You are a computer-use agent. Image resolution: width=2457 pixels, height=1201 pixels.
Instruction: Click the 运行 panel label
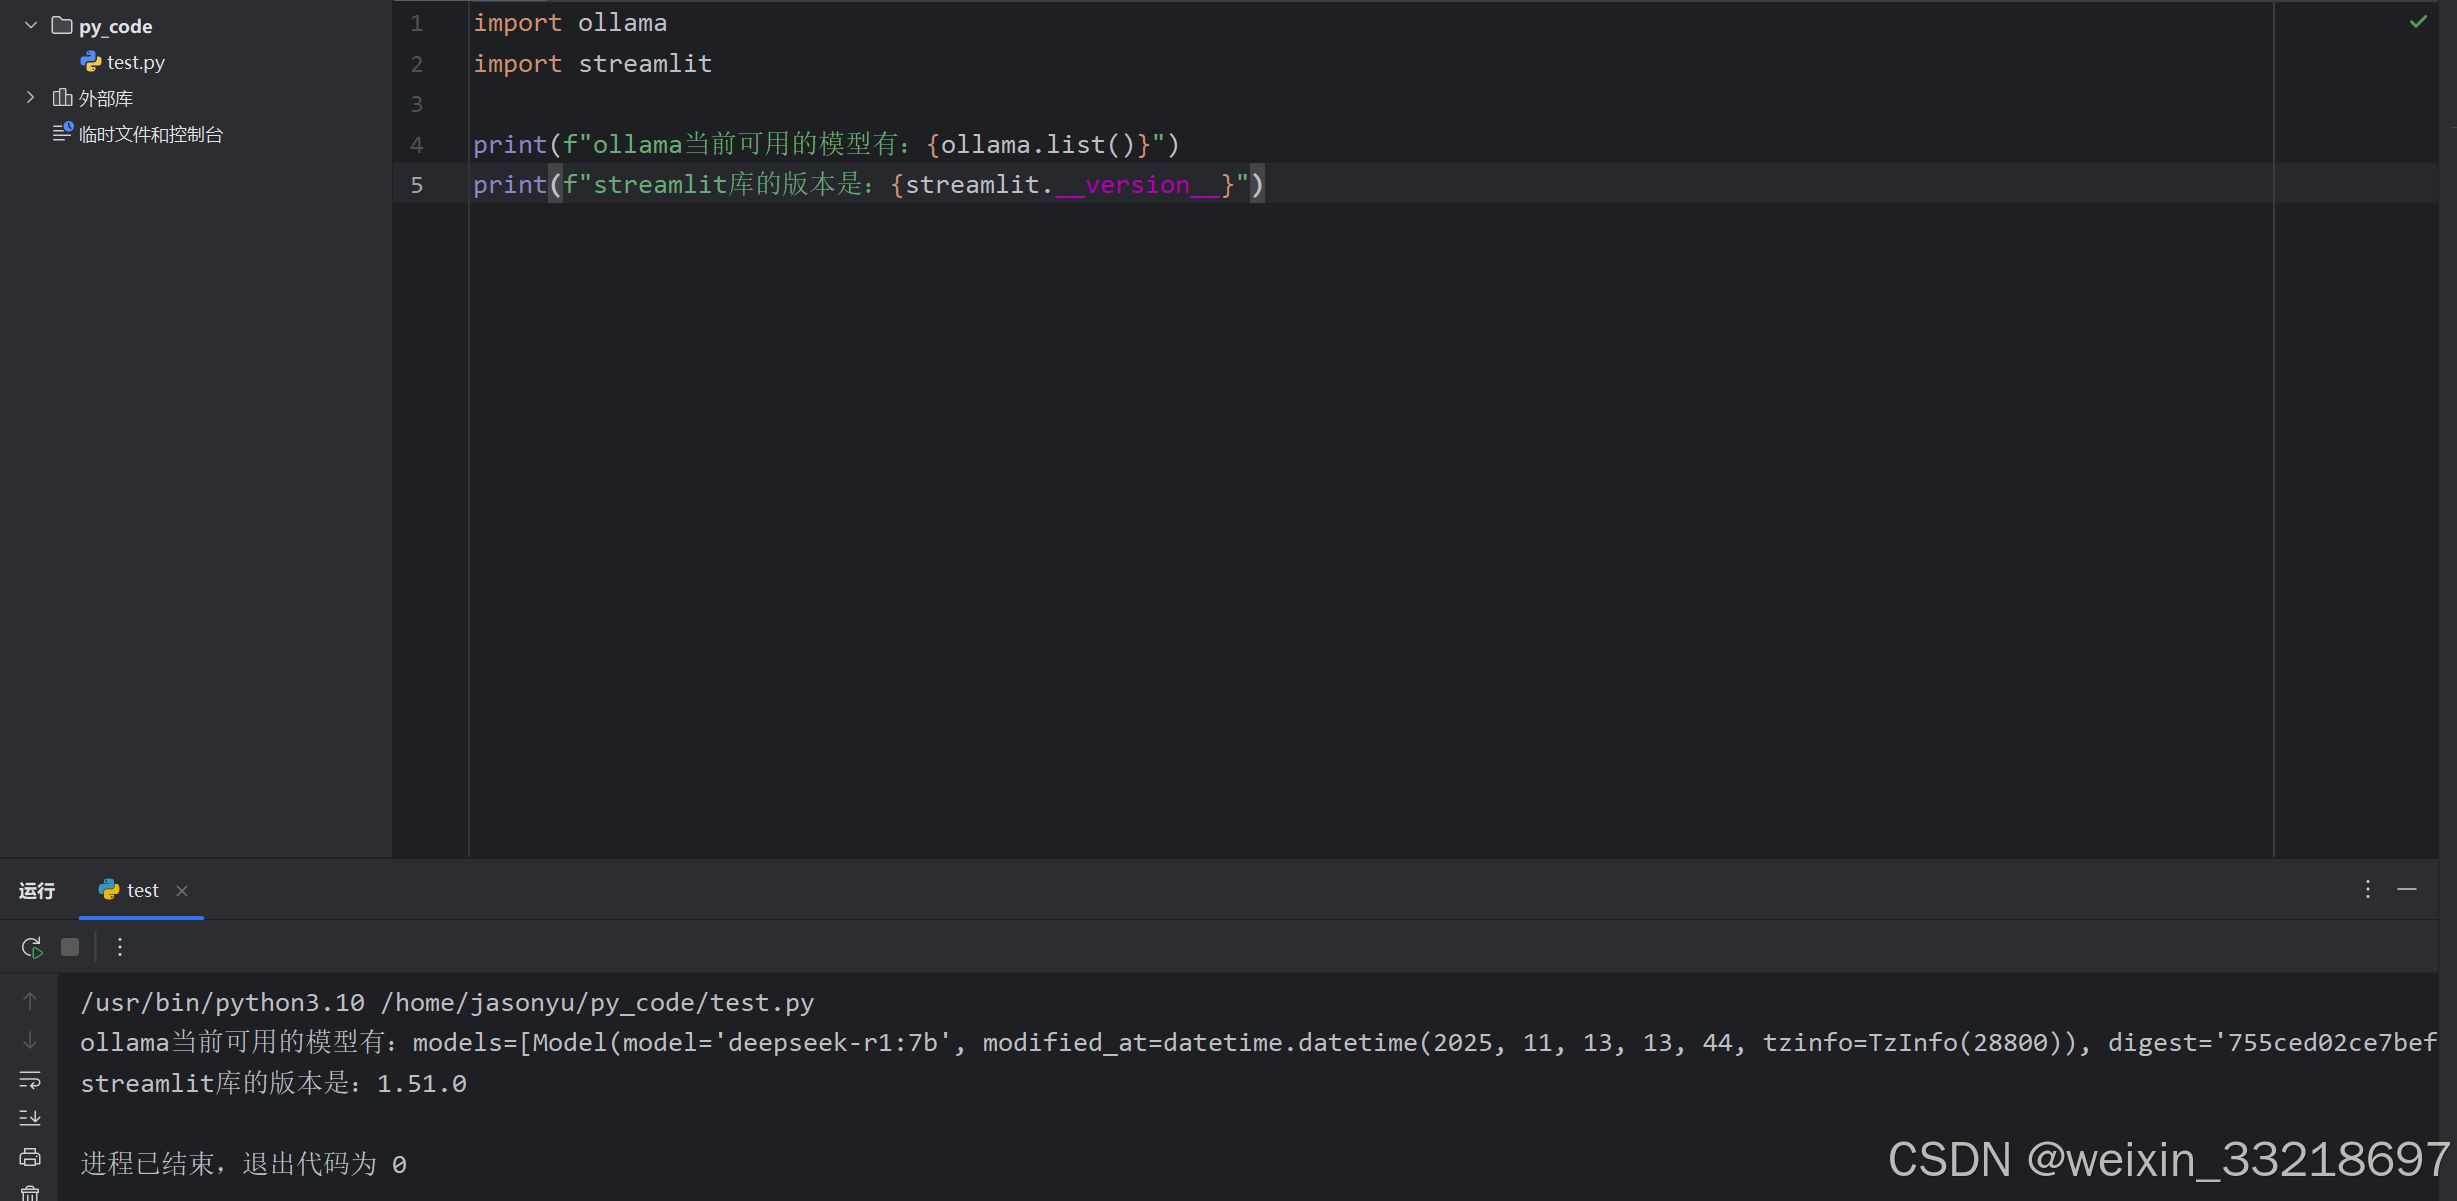(x=37, y=890)
